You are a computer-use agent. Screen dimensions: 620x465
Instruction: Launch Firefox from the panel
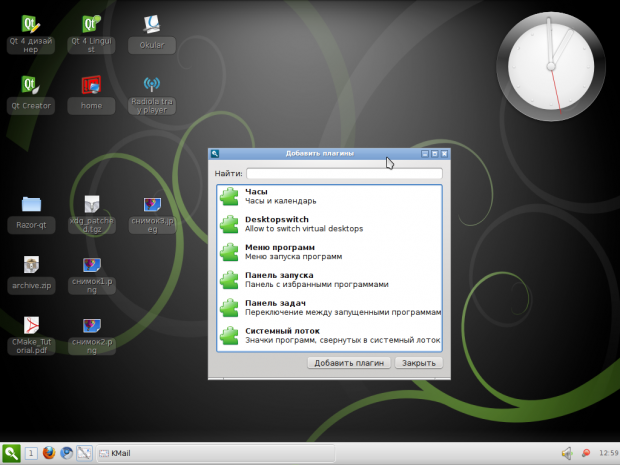[49, 453]
